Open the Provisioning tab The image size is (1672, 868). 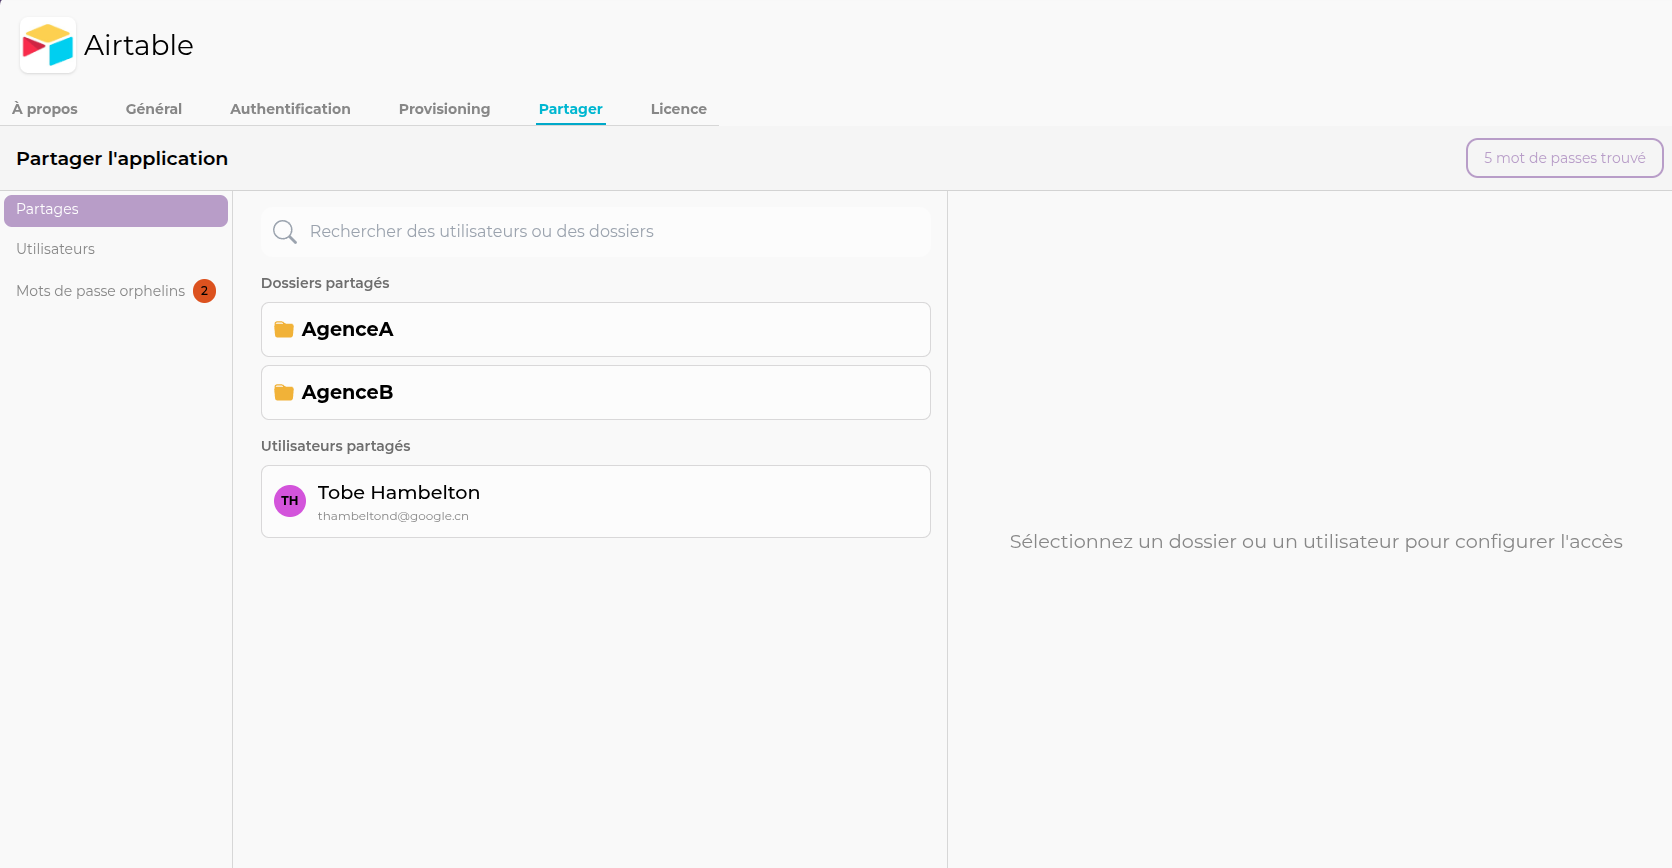444,109
